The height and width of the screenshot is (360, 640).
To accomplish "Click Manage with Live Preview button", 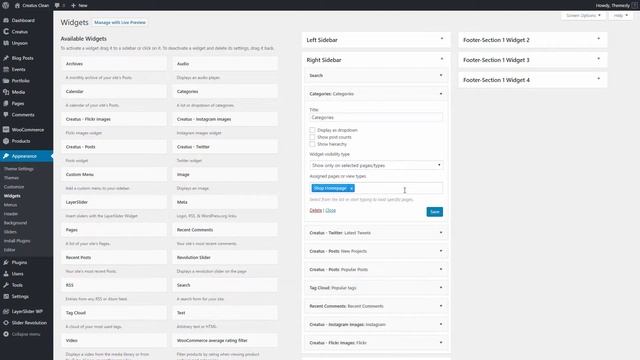I will point(120,22).
